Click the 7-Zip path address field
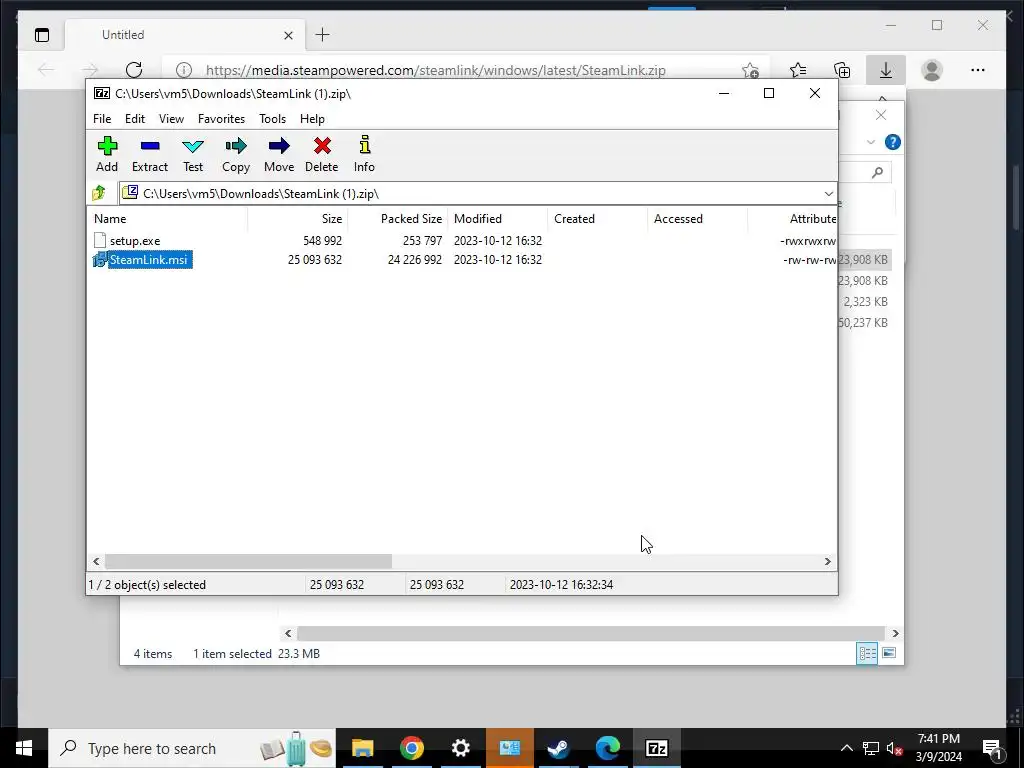1024x768 pixels. click(477, 193)
